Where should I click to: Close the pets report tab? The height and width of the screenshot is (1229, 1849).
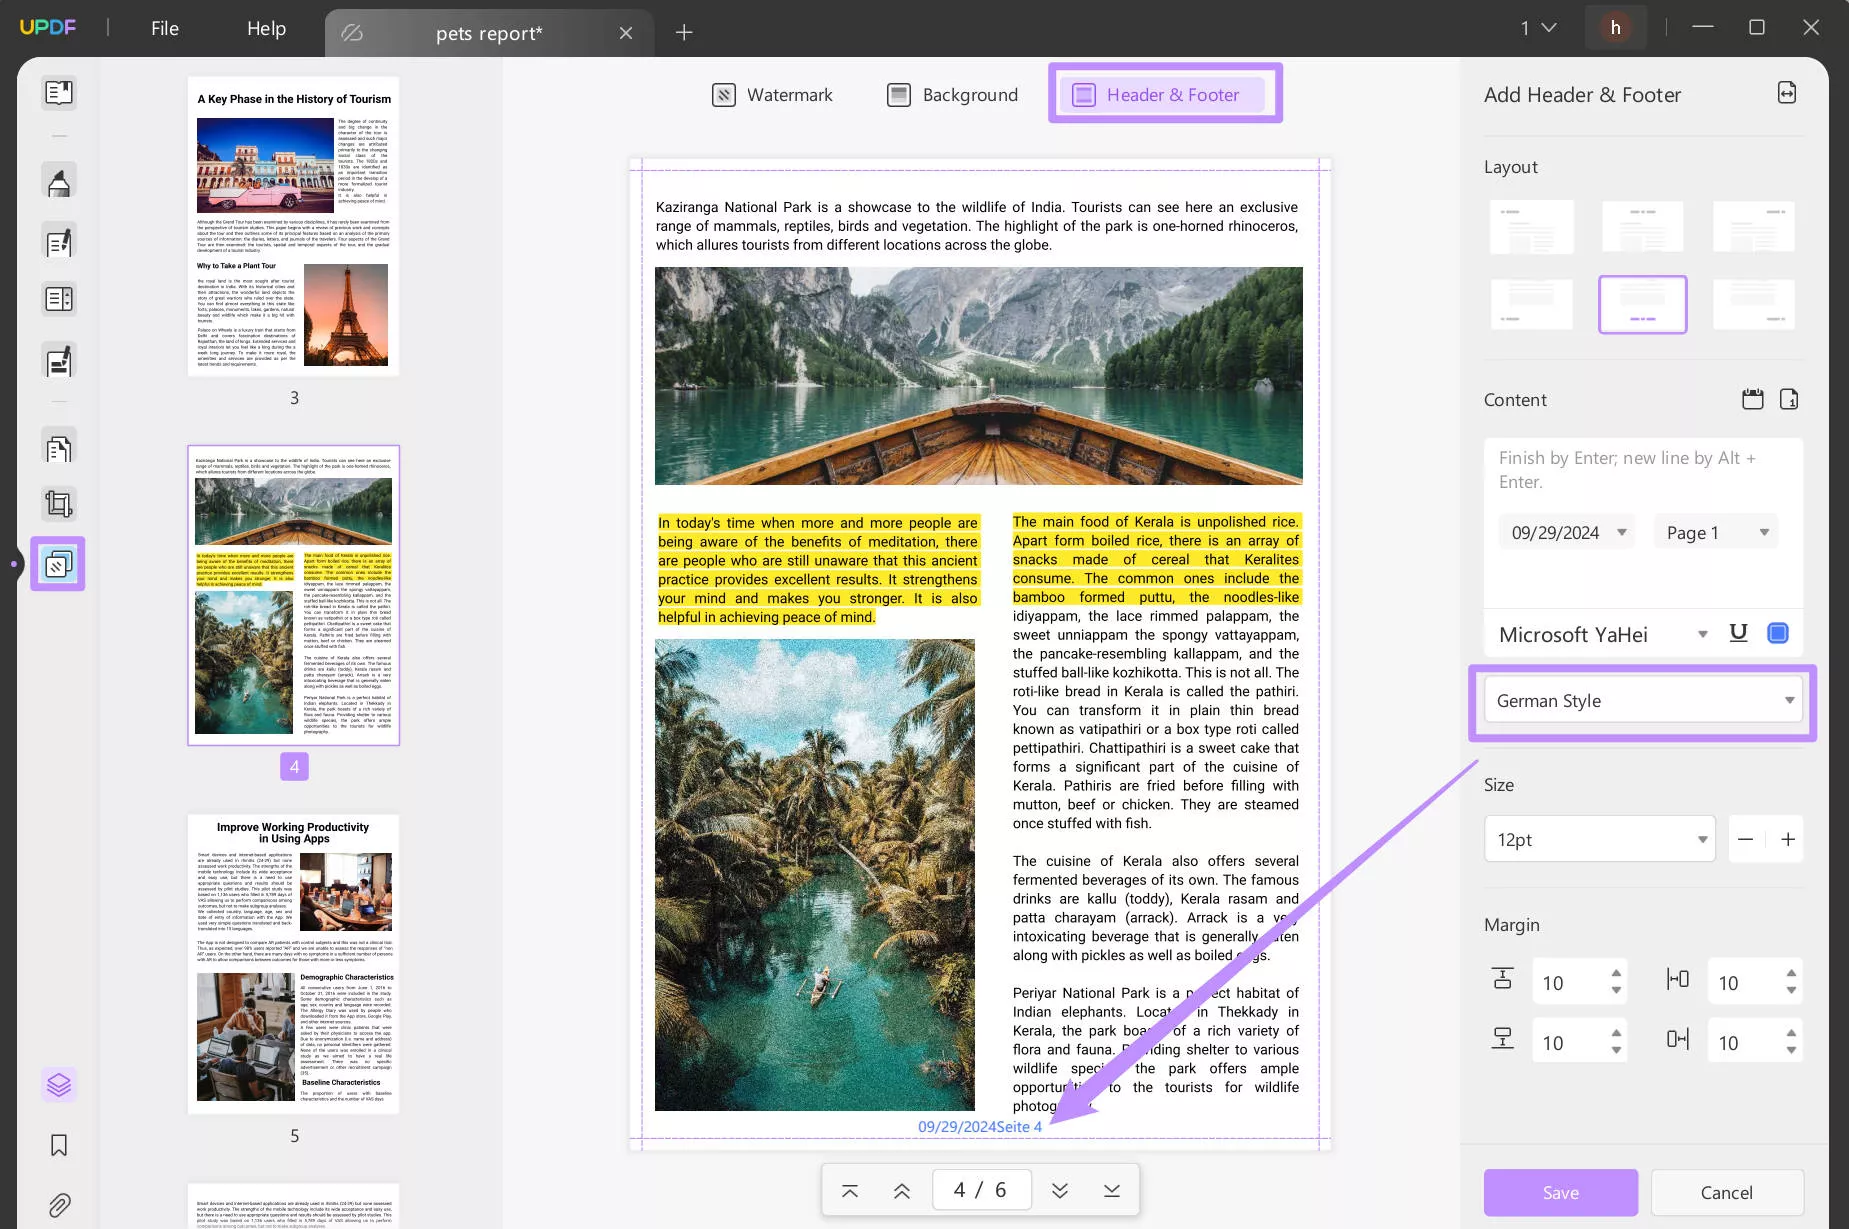click(x=626, y=33)
